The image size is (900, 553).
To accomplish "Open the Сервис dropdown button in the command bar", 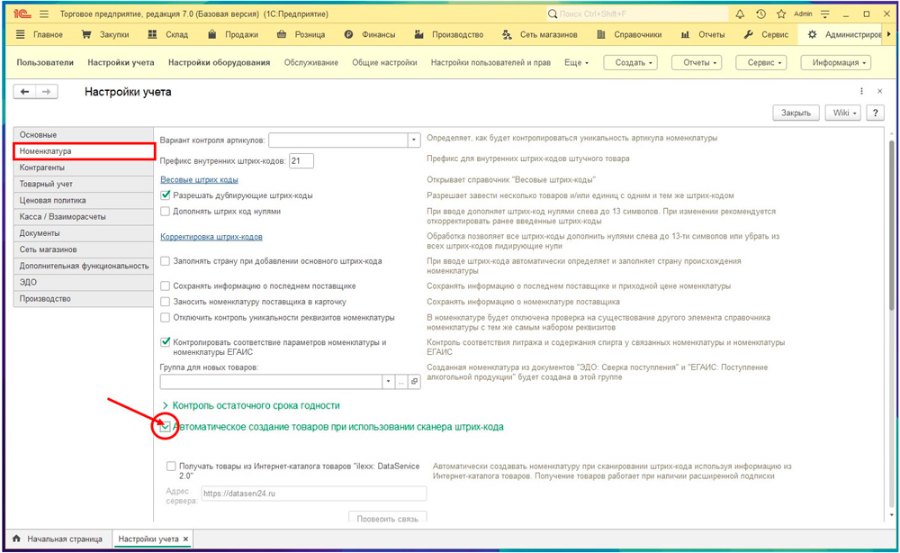I will pyautogui.click(x=761, y=63).
